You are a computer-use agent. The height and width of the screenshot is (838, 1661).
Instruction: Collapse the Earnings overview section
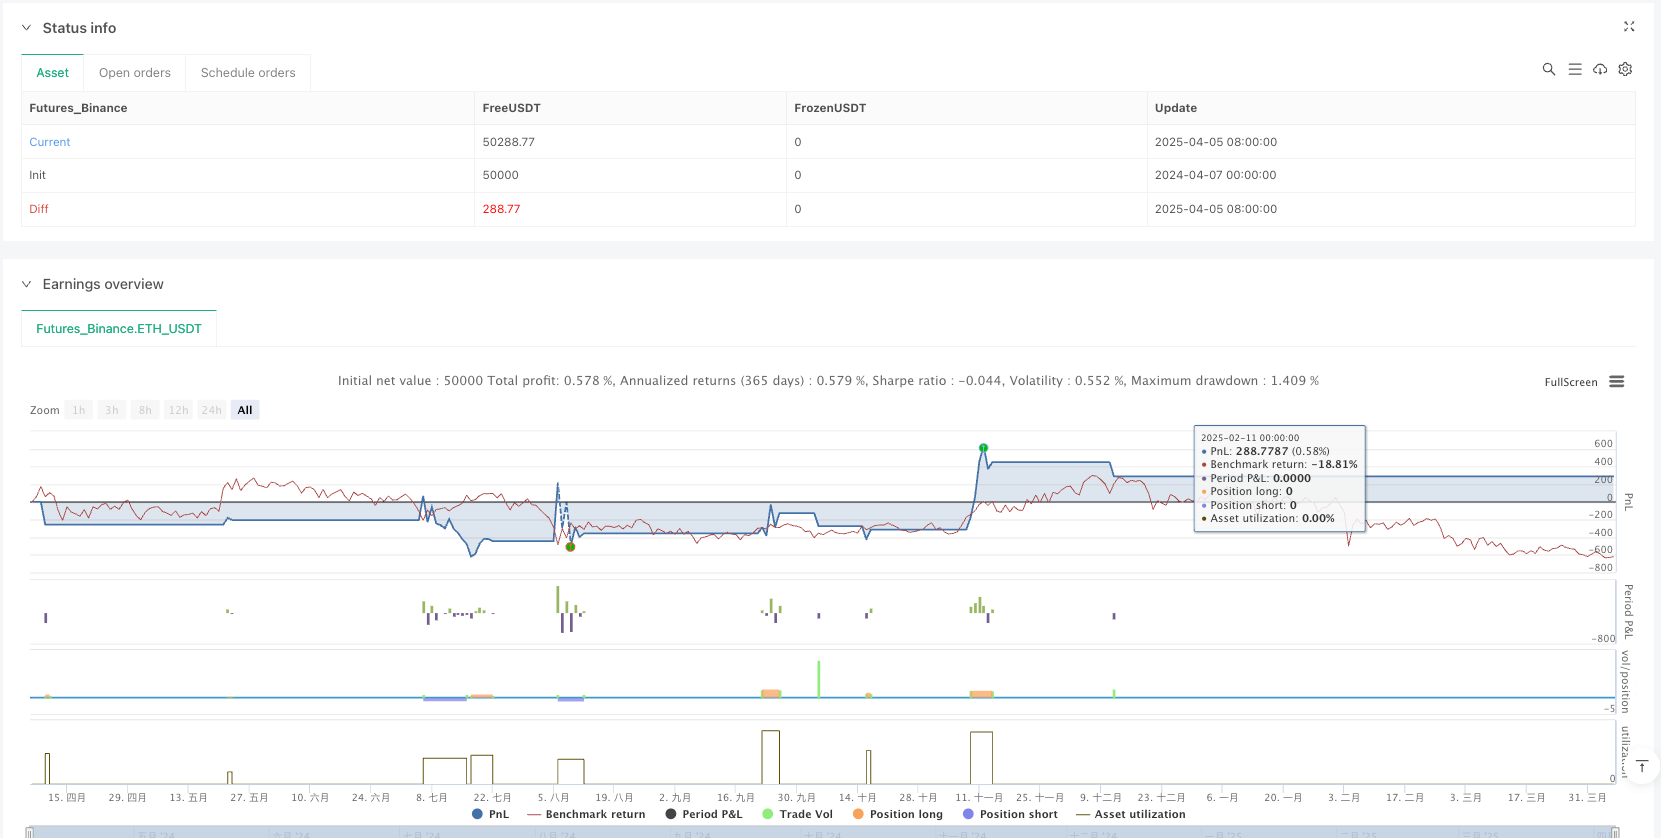(x=27, y=284)
